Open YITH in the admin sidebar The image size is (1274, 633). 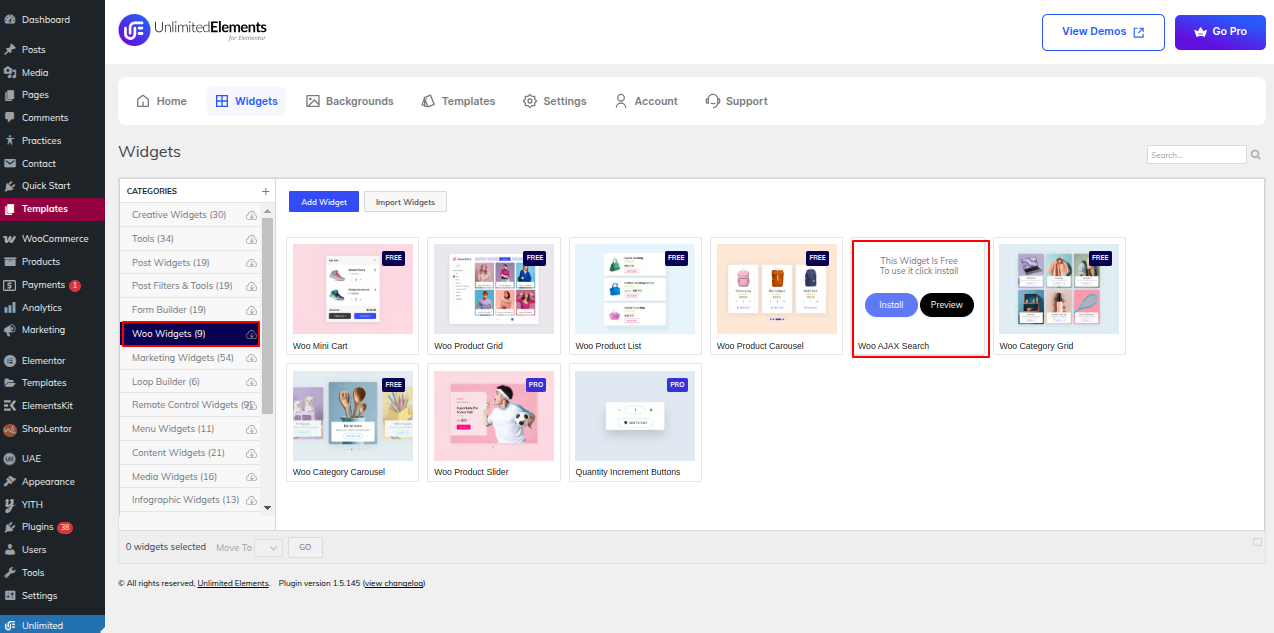pos(52,505)
